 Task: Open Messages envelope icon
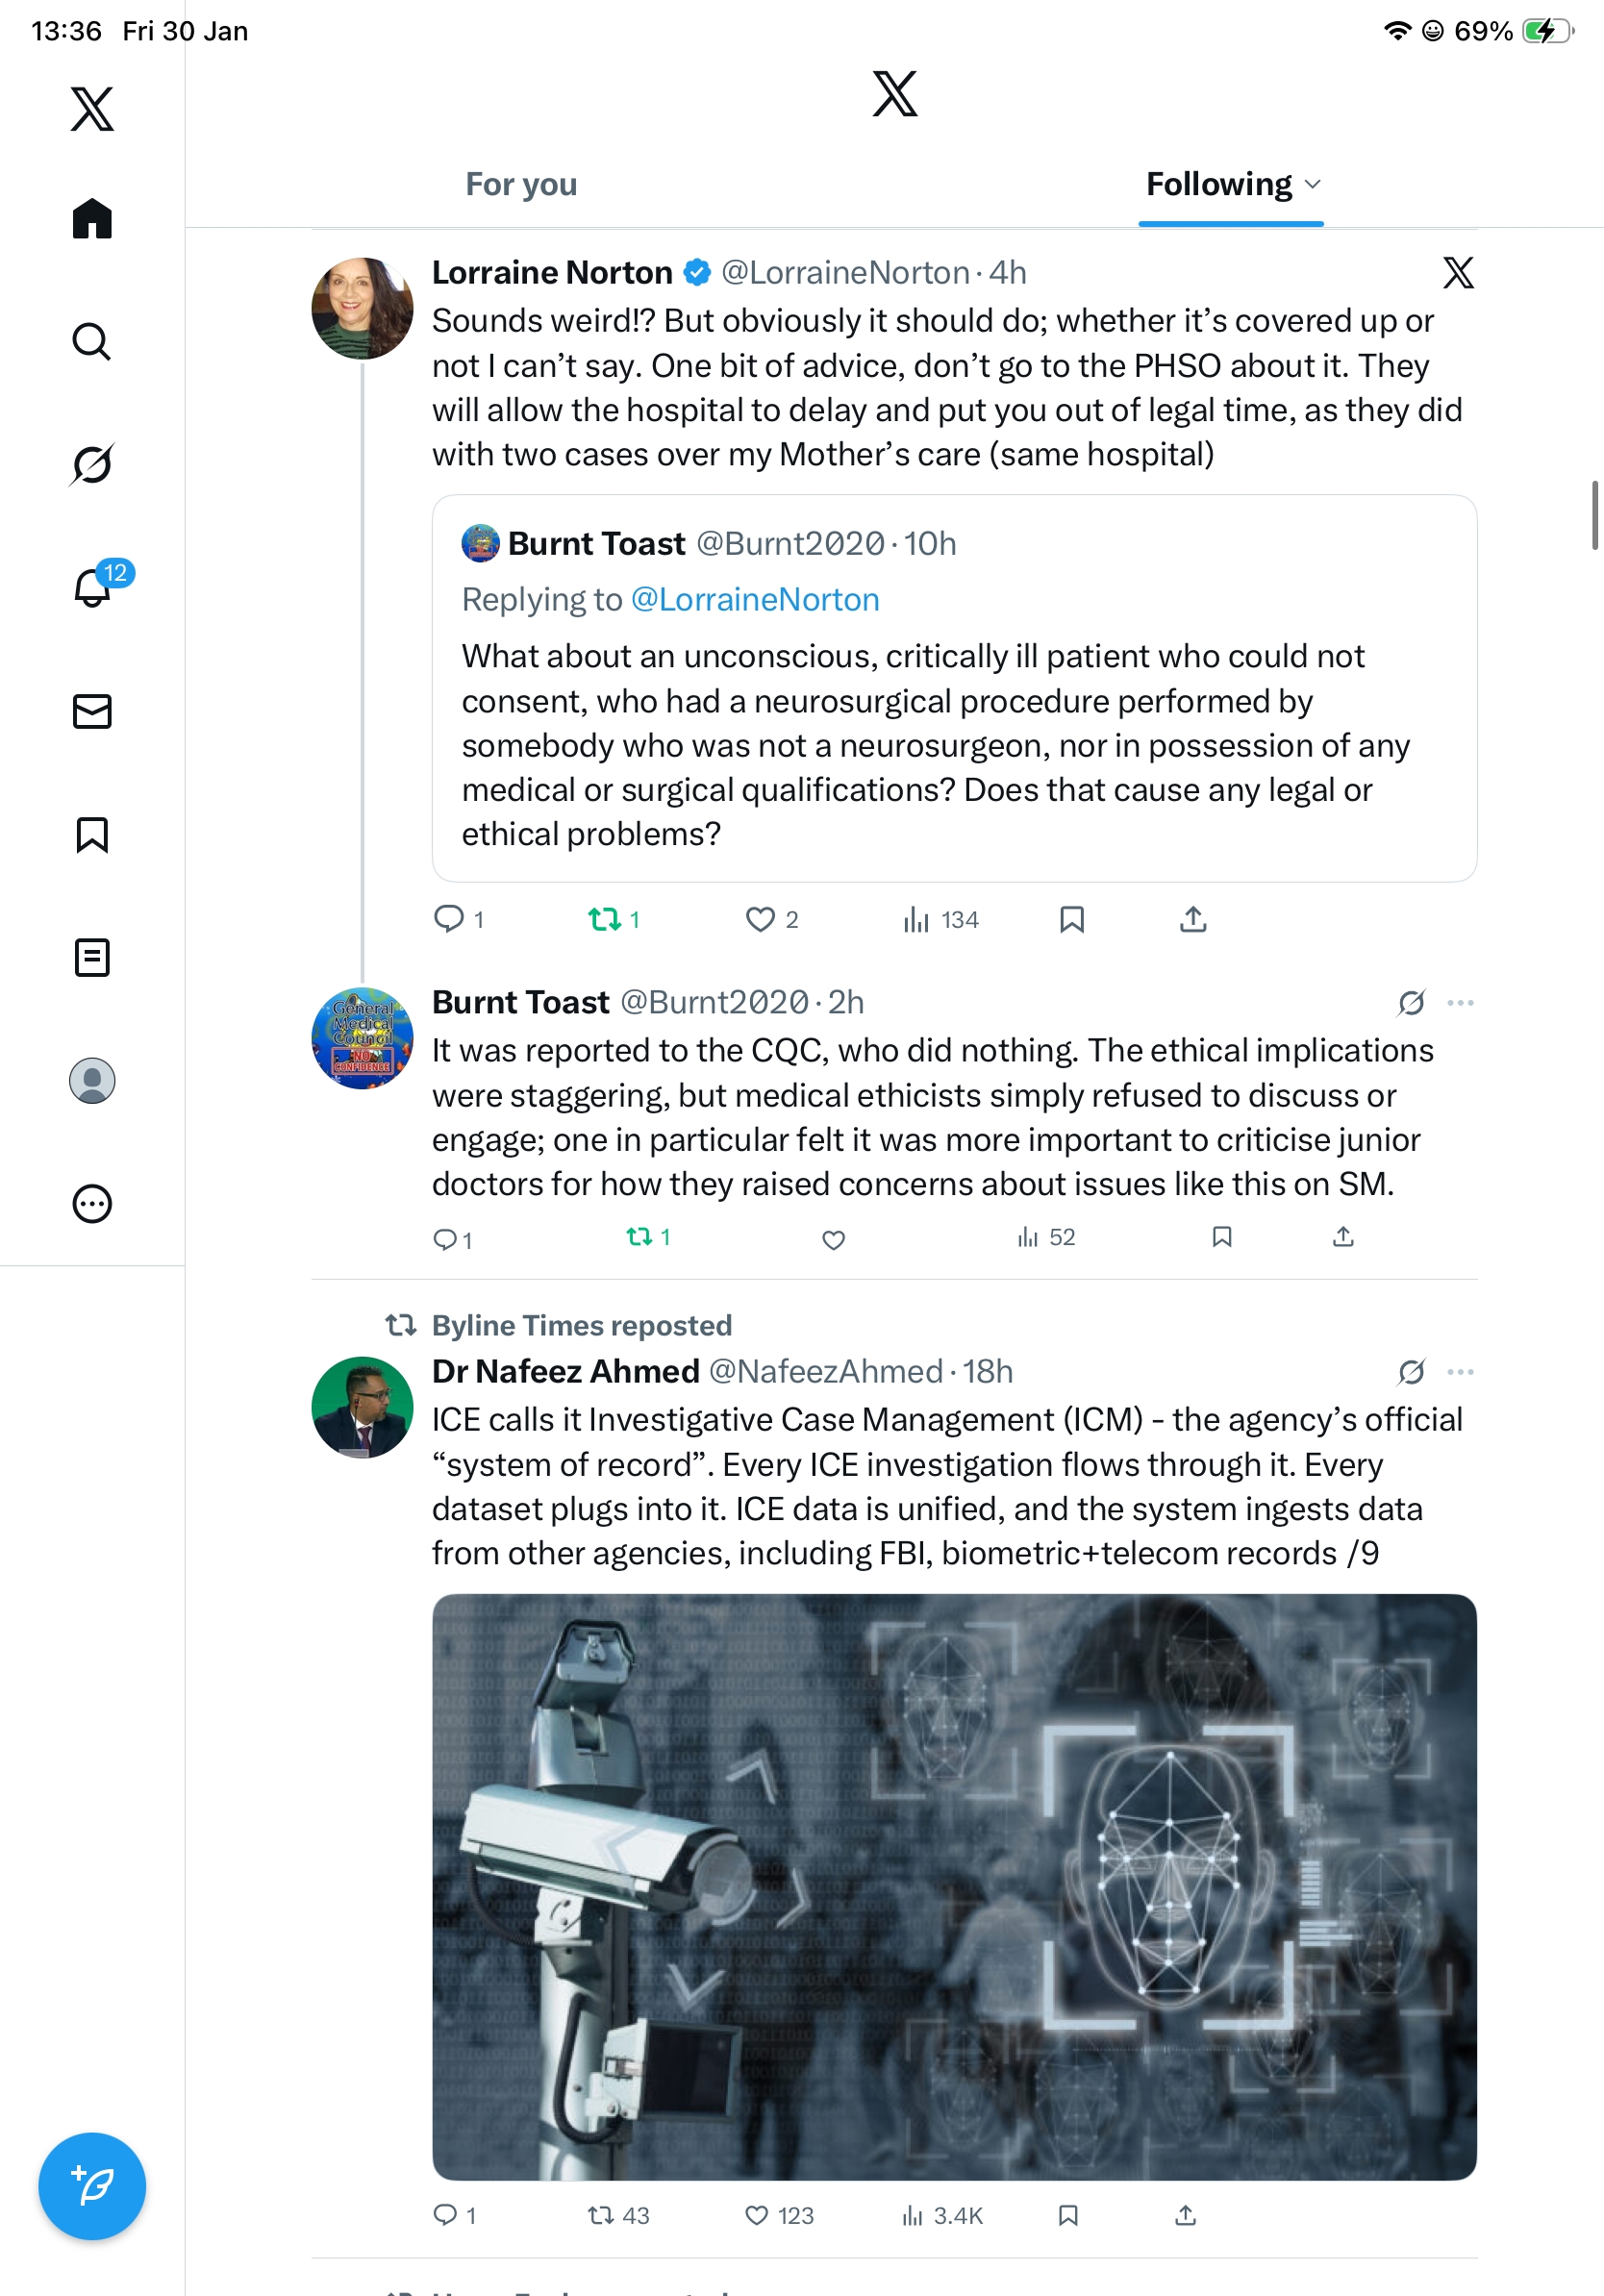tap(92, 711)
